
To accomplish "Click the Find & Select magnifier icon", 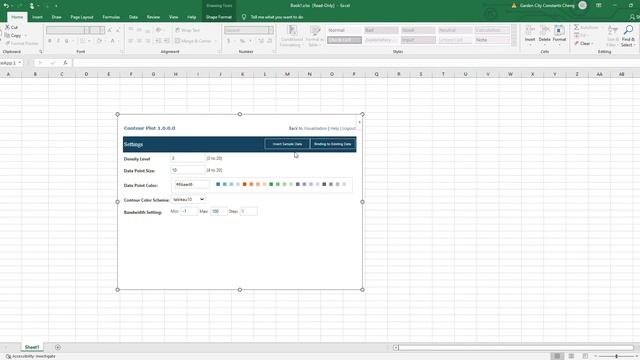I will (x=629, y=30).
